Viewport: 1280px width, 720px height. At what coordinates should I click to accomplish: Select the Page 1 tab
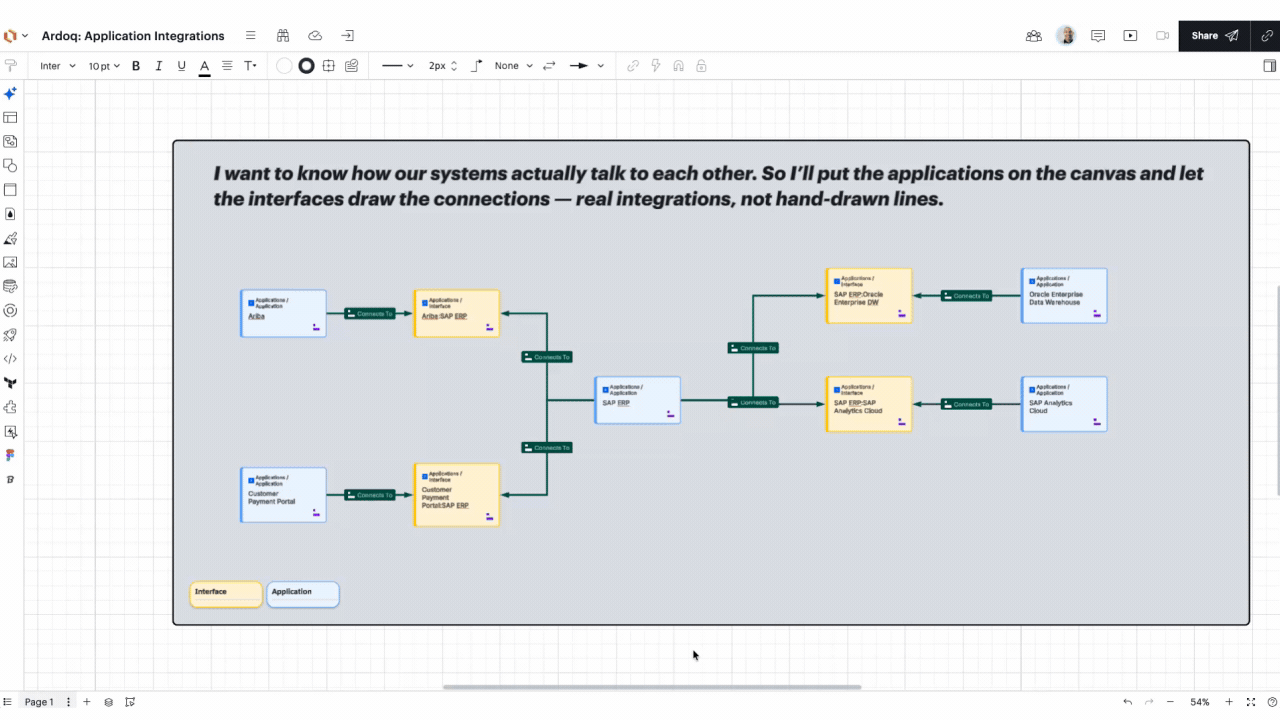click(39, 702)
